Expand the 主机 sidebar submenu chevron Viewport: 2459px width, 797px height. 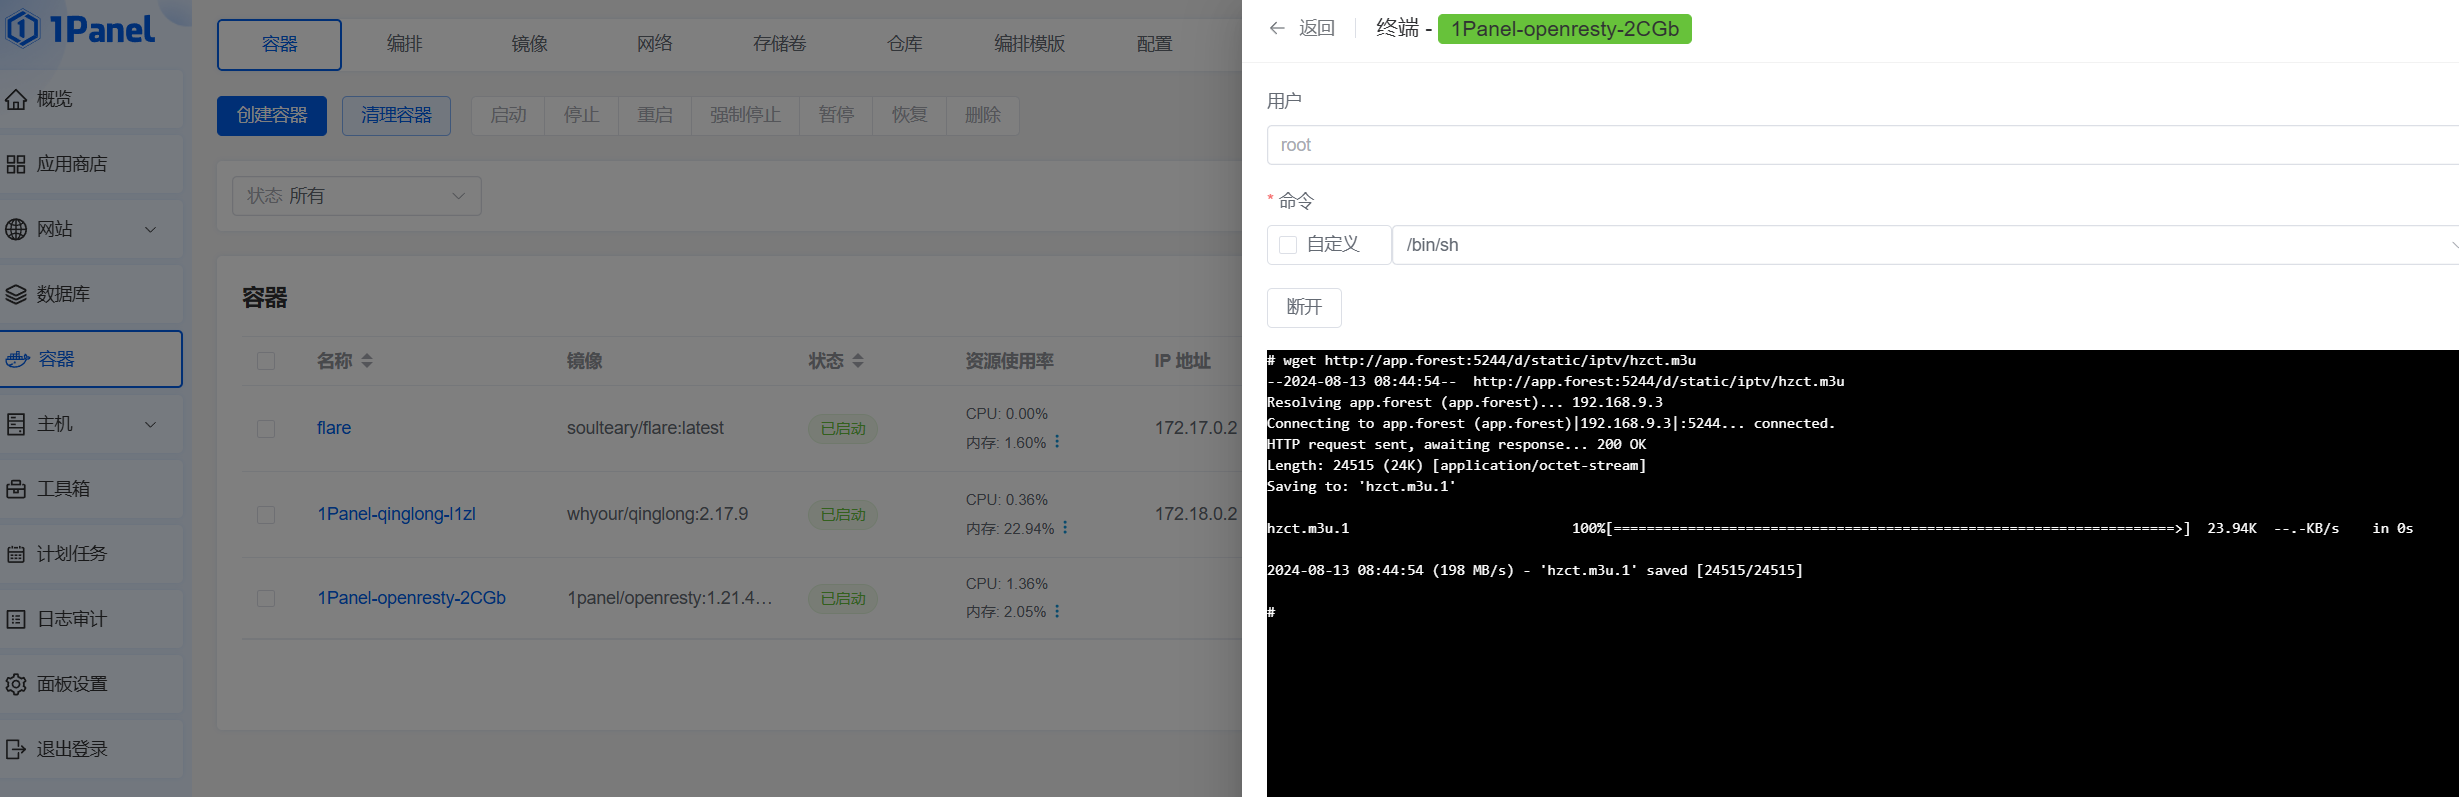point(151,424)
